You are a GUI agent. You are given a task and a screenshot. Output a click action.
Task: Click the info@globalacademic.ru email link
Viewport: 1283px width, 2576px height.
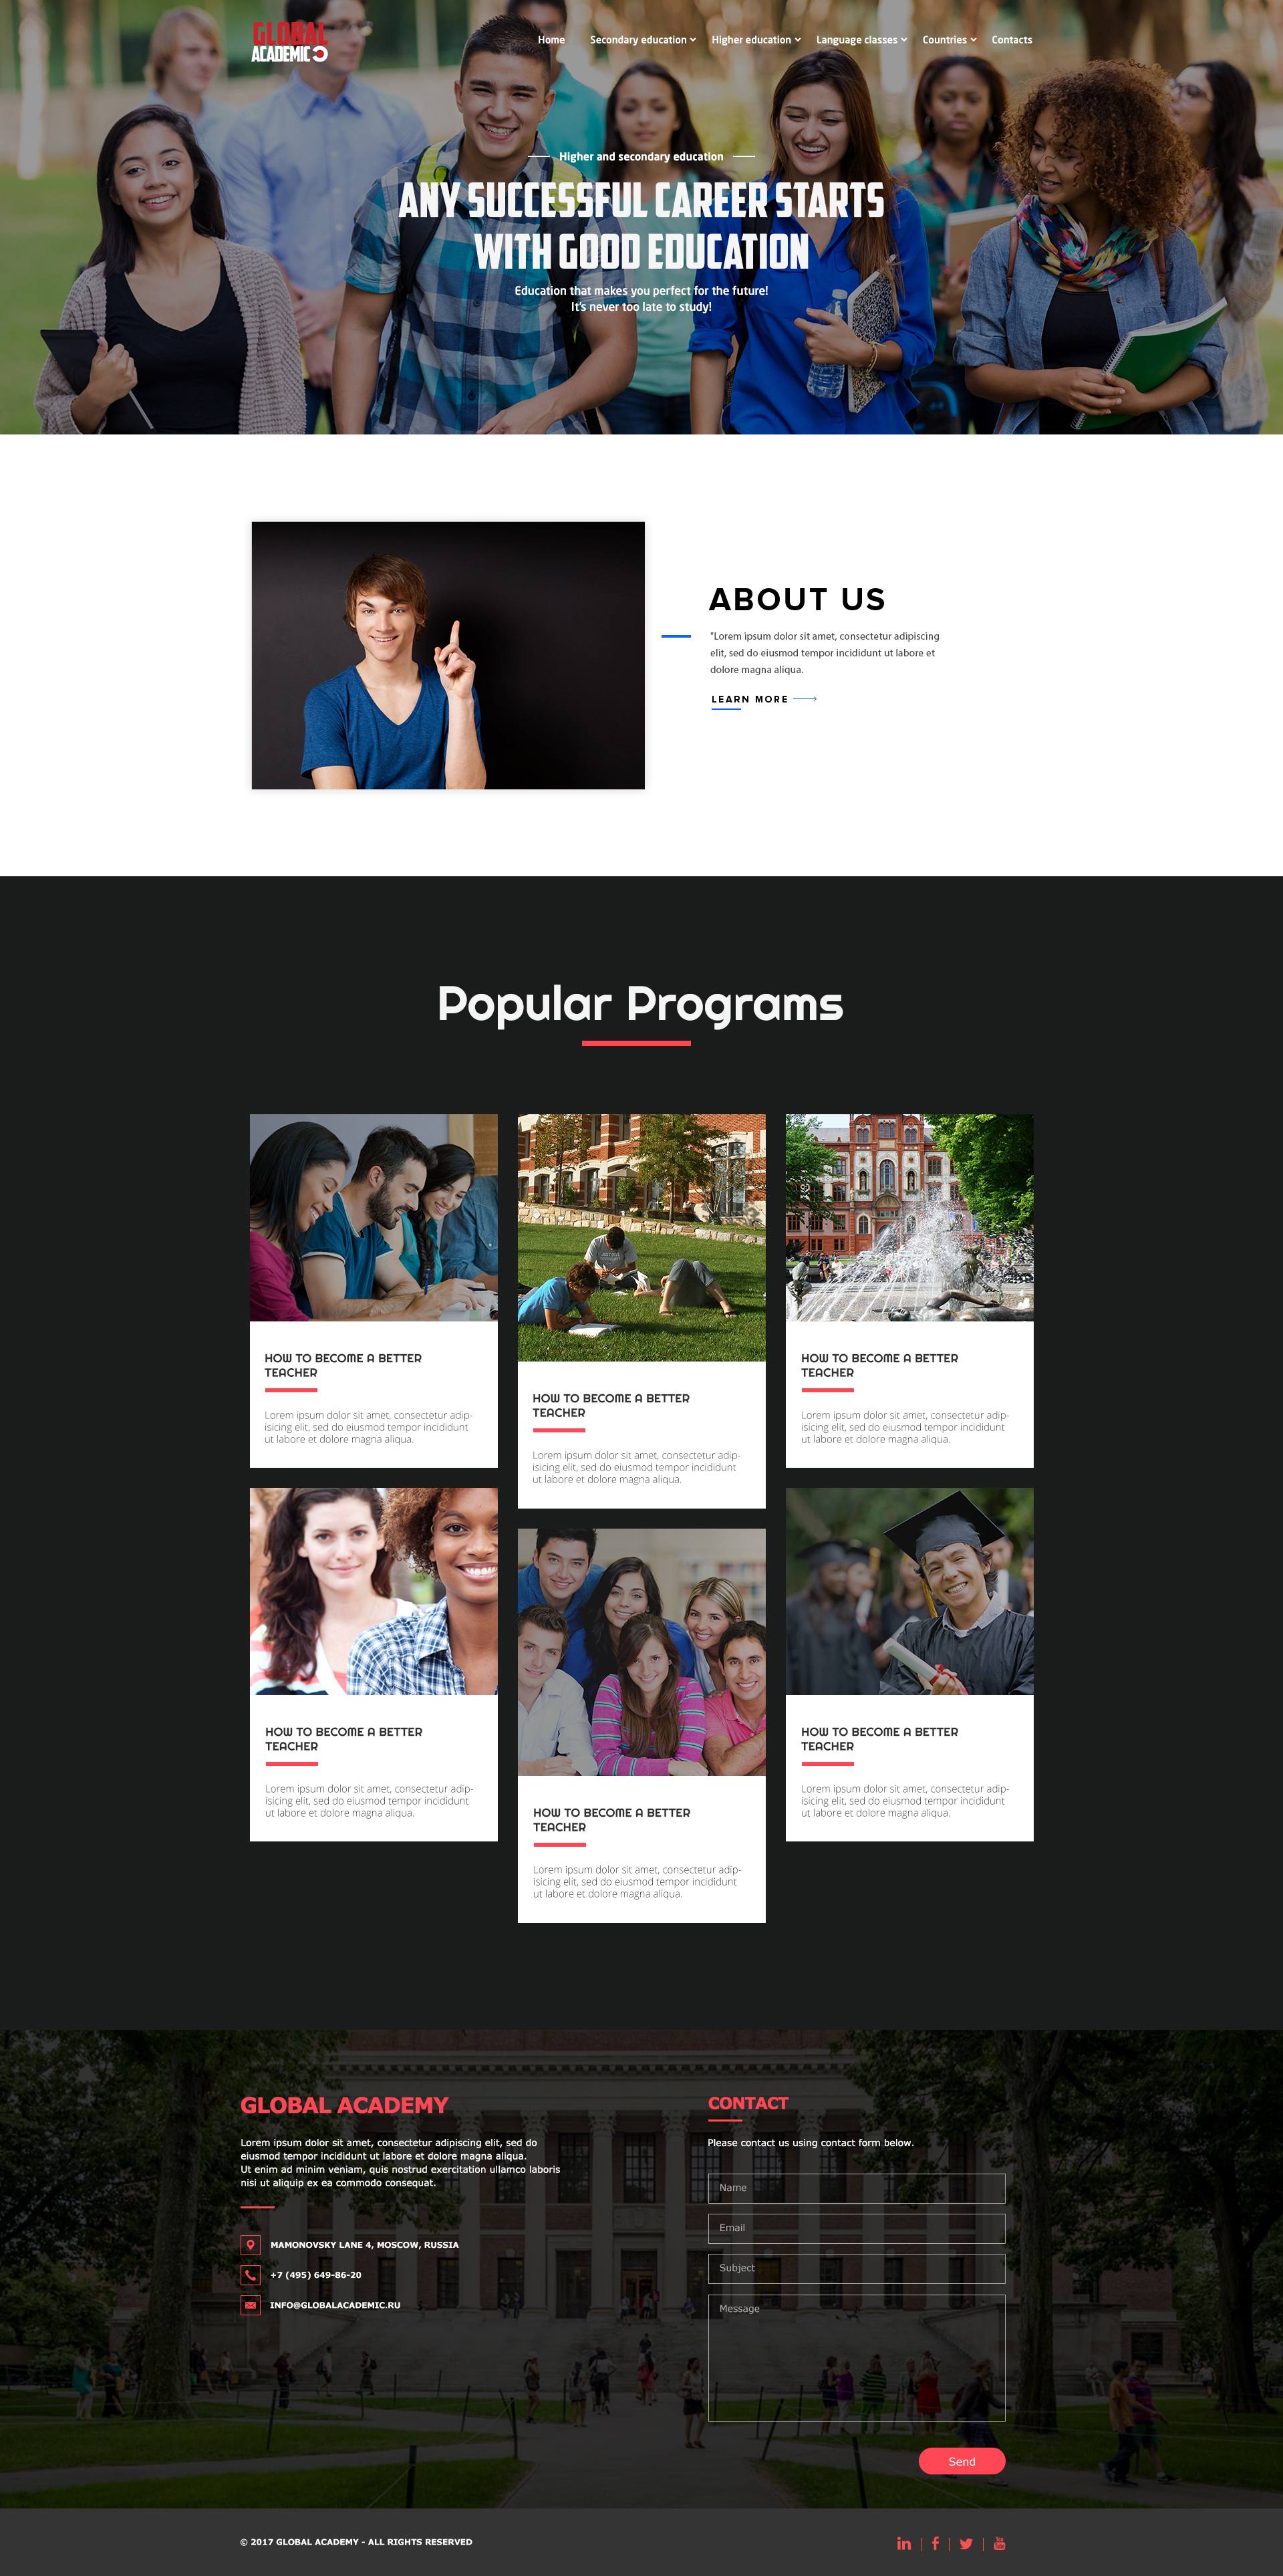point(335,2305)
